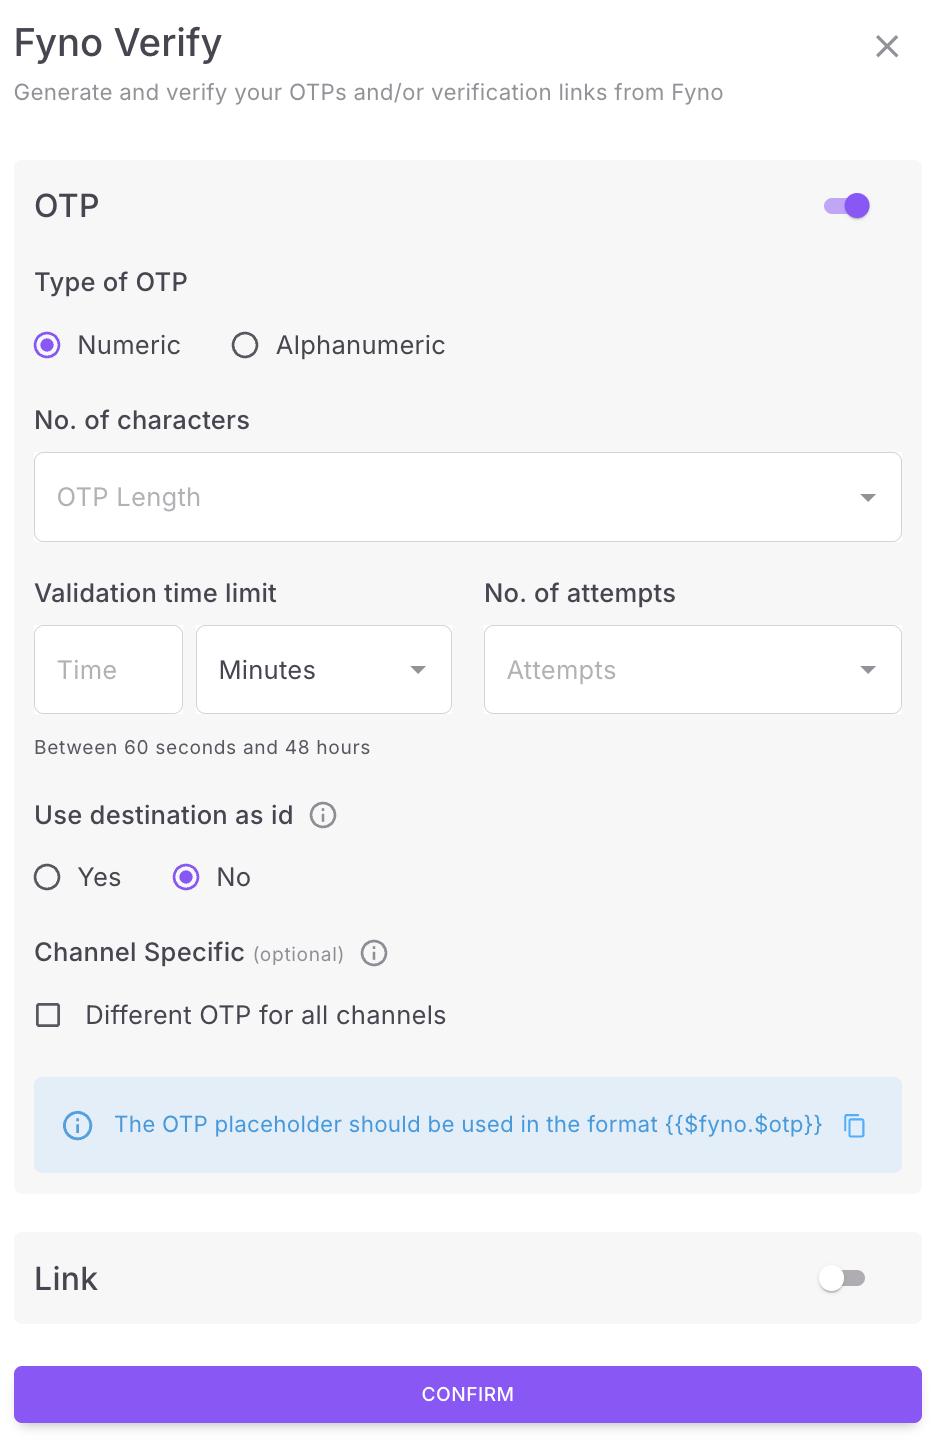Choose Yes for use destination as id
The image size is (940, 1444).
[x=47, y=877]
